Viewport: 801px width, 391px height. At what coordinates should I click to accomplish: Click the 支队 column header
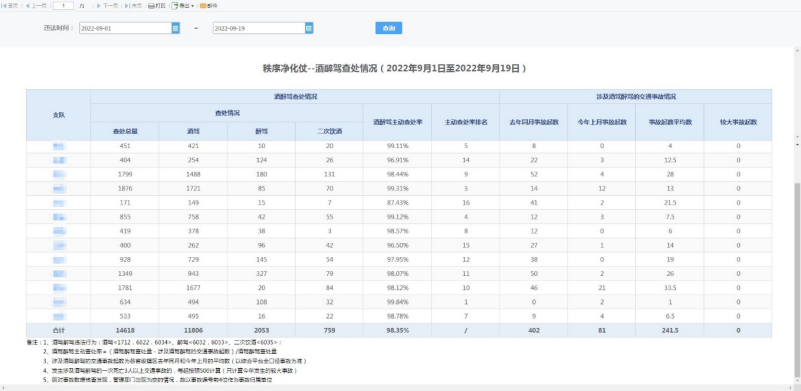59,115
